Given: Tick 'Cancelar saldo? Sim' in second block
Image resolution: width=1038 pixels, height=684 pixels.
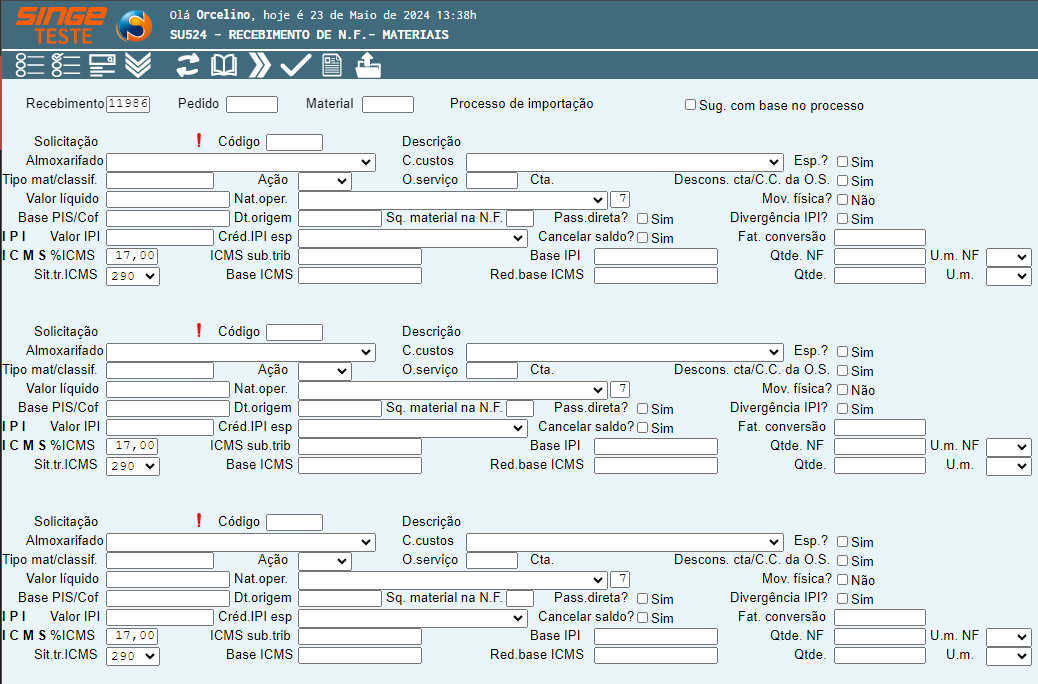Looking at the screenshot, I should point(643,427).
